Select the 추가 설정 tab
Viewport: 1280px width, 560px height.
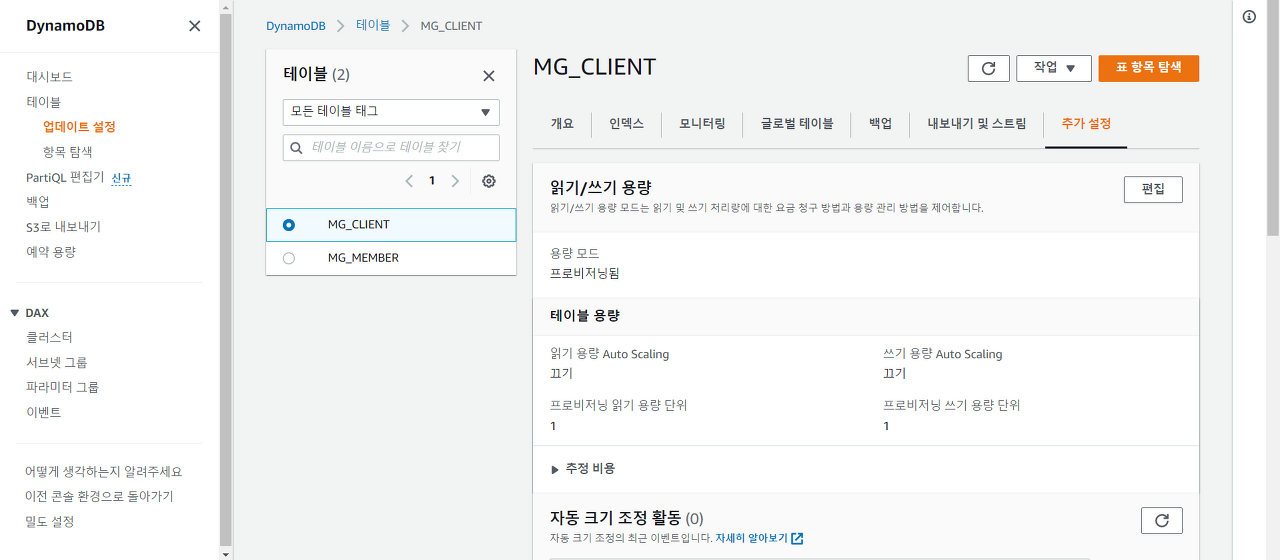(x=1086, y=124)
